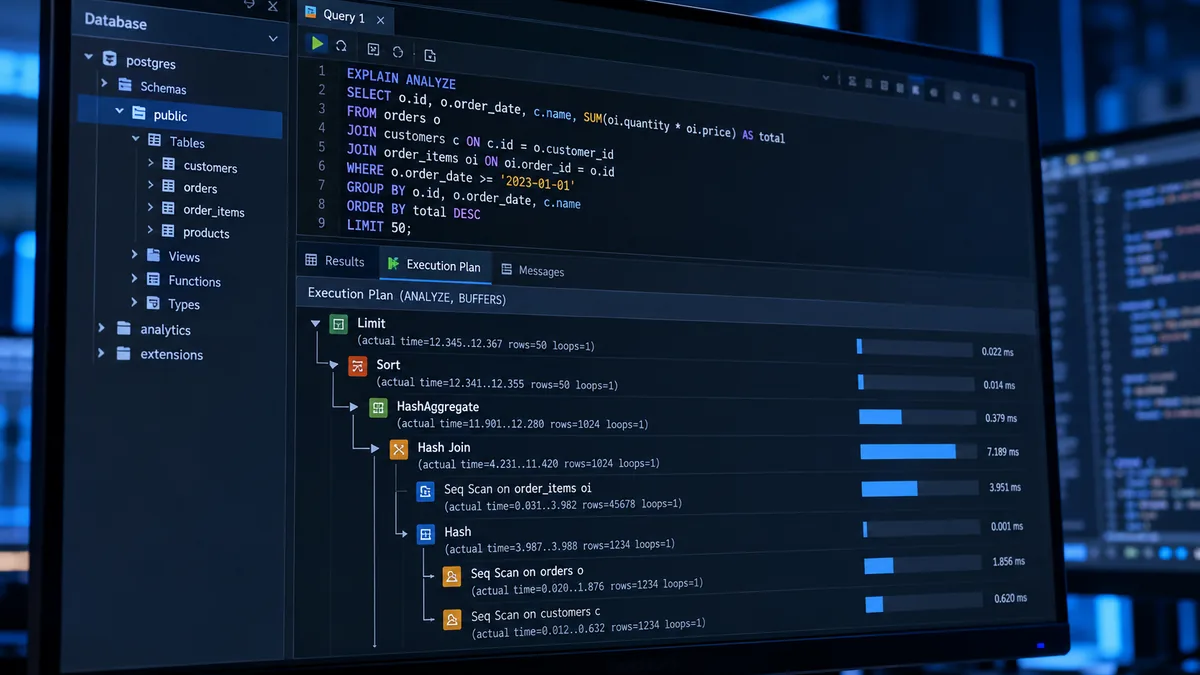Click the Functions icon in the tree
Image resolution: width=1200 pixels, height=675 pixels.
(153, 280)
